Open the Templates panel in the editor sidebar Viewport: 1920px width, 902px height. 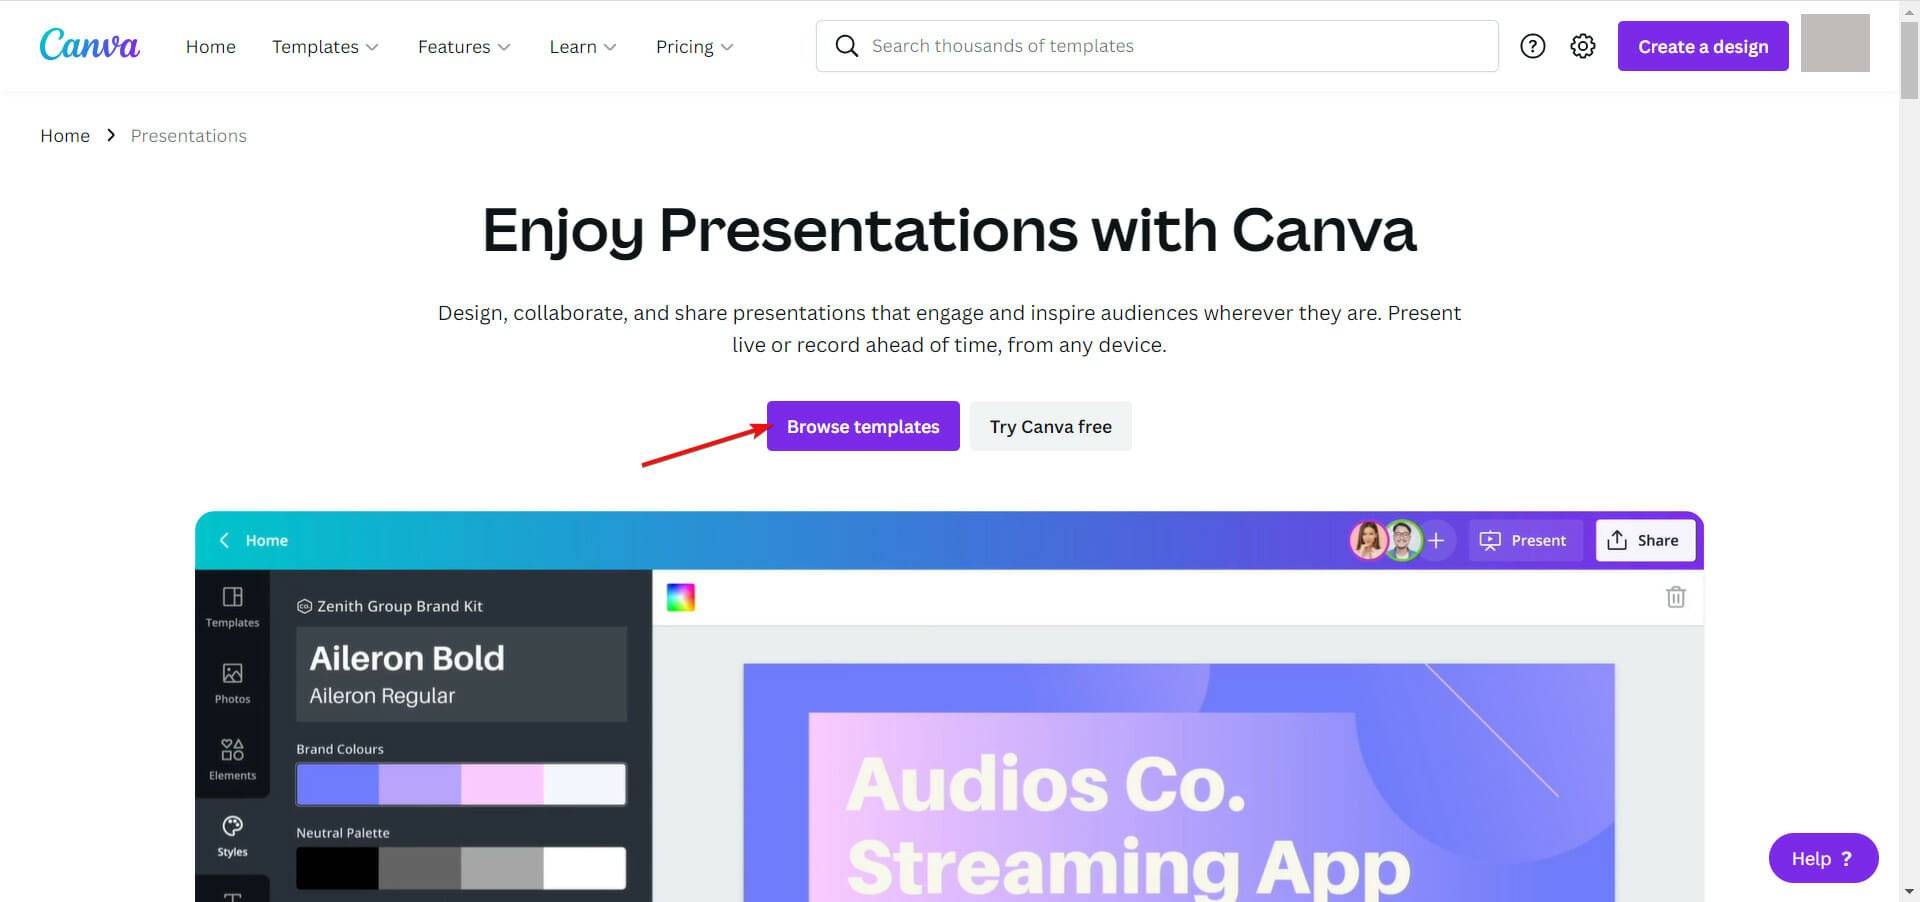tap(232, 605)
